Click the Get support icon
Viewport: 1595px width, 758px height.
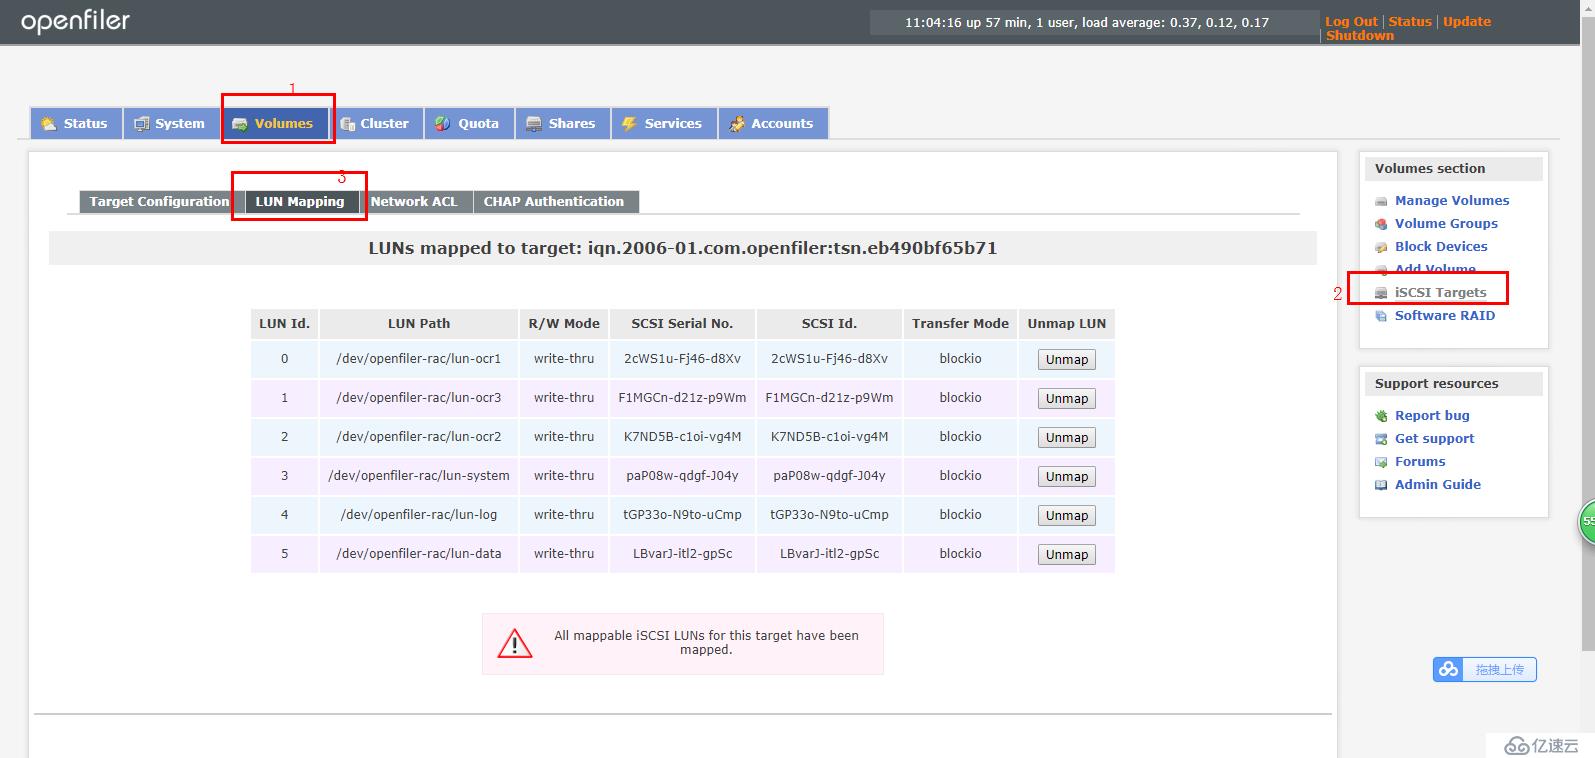[1381, 439]
